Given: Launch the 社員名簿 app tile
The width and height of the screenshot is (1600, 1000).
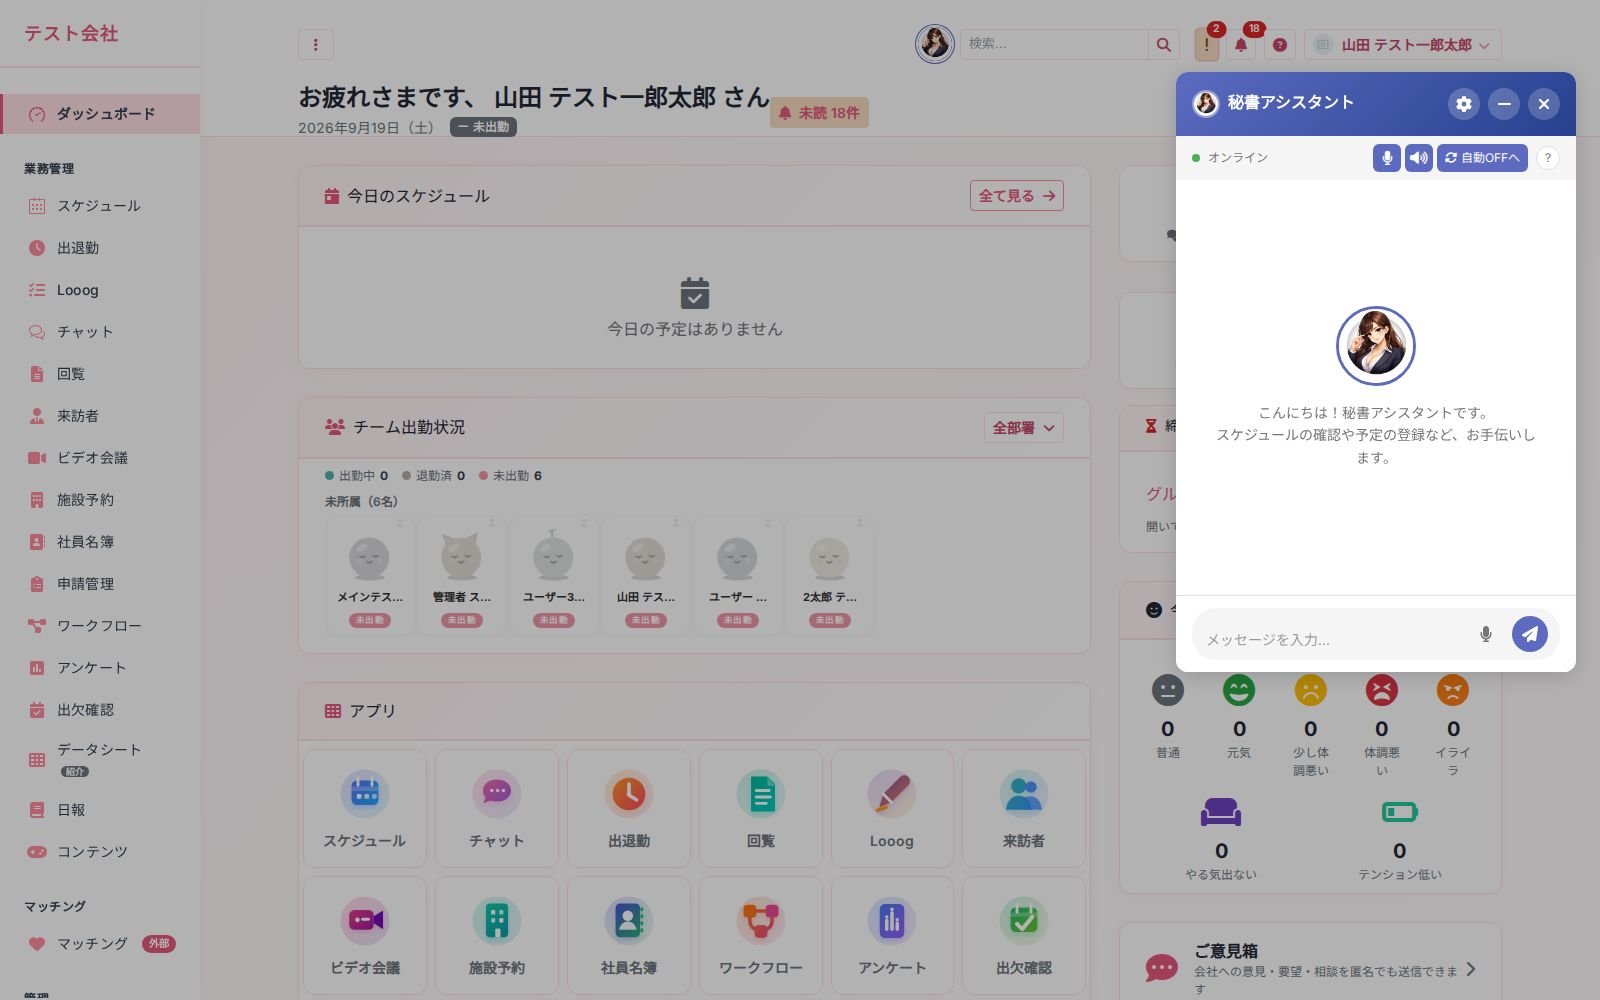Looking at the screenshot, I should point(629,935).
